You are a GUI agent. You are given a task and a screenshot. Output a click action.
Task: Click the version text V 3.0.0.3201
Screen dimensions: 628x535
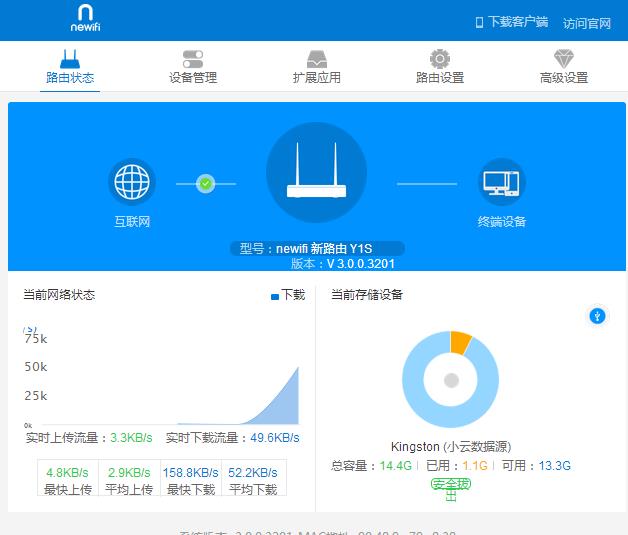pos(361,264)
